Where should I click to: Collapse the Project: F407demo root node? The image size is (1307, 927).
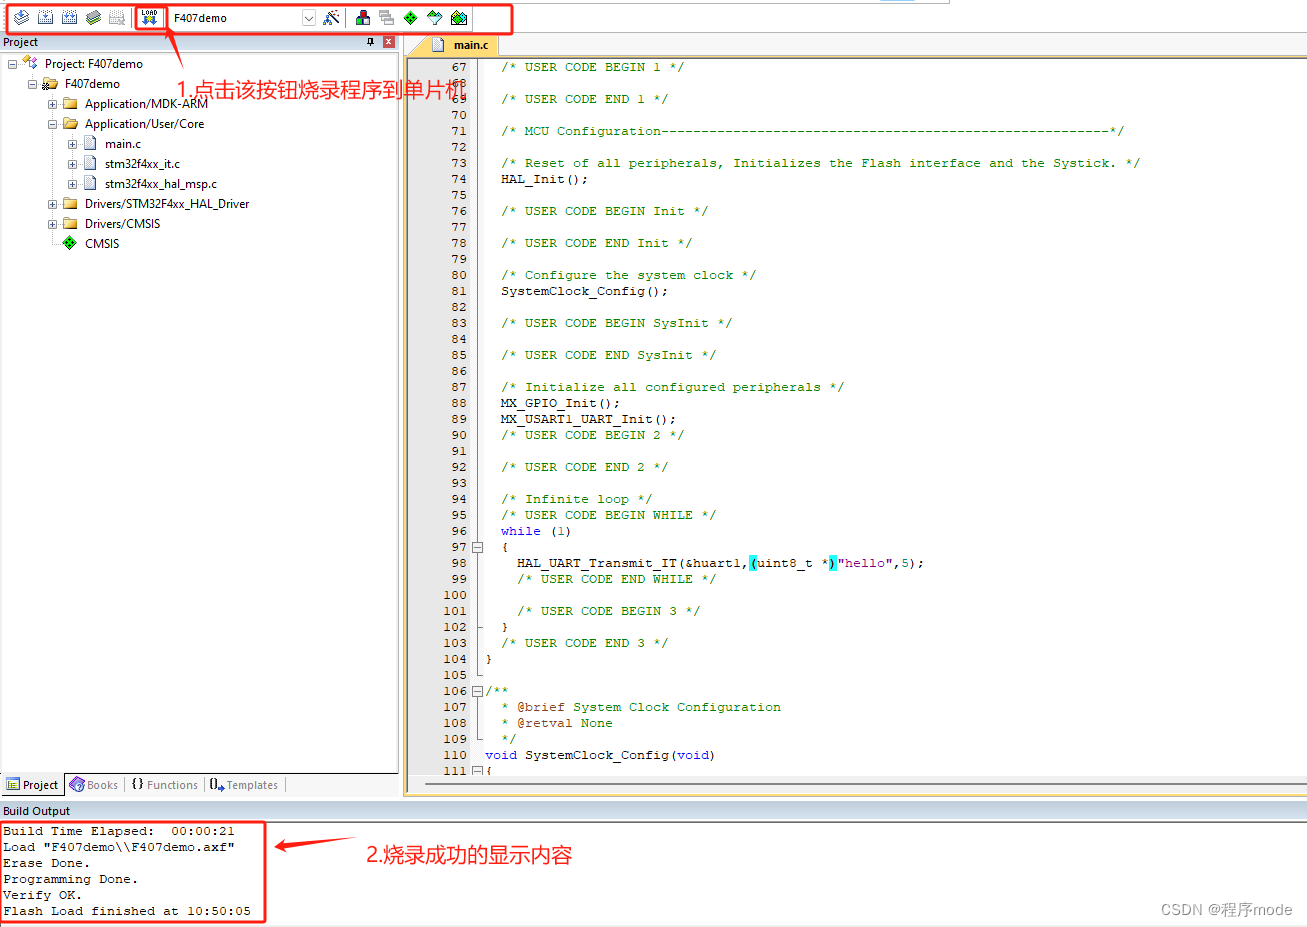coord(12,64)
